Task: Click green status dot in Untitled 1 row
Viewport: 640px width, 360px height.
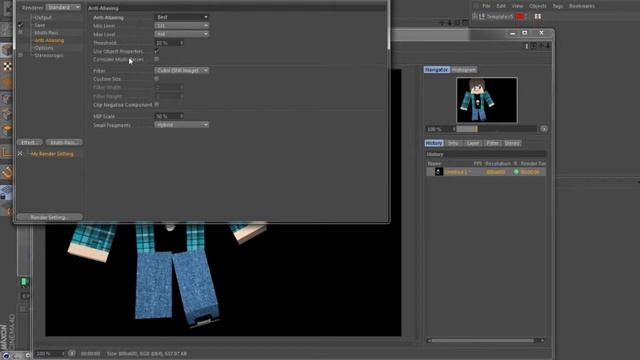Action: 516,172
